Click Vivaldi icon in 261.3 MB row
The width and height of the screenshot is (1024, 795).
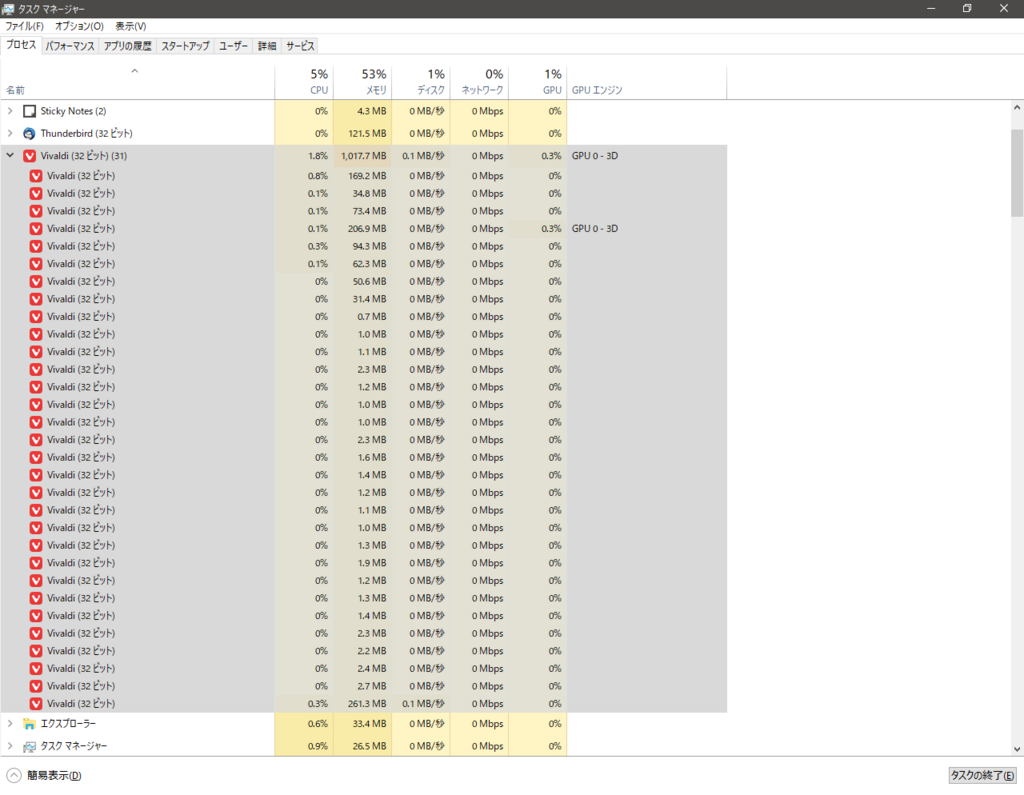[36, 704]
